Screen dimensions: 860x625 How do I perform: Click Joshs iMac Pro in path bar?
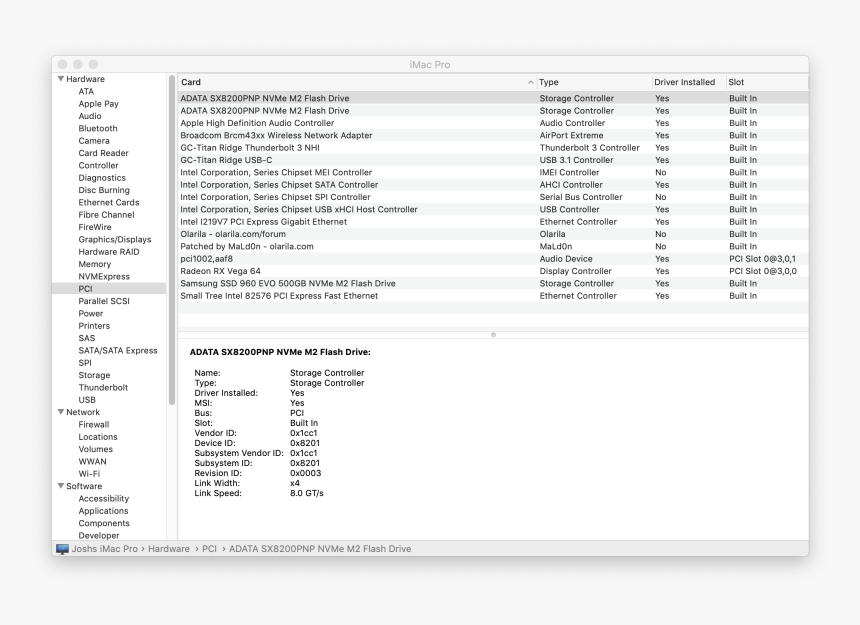[x=105, y=549]
